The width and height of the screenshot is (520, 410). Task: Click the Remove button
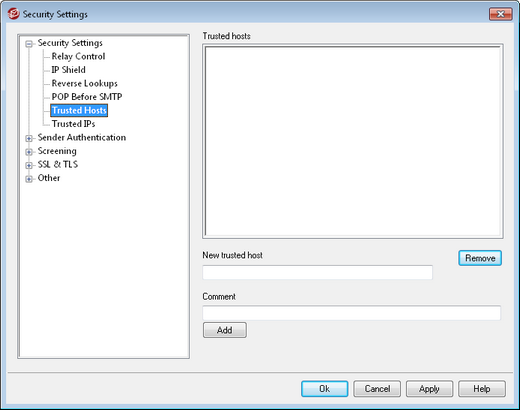(x=480, y=258)
